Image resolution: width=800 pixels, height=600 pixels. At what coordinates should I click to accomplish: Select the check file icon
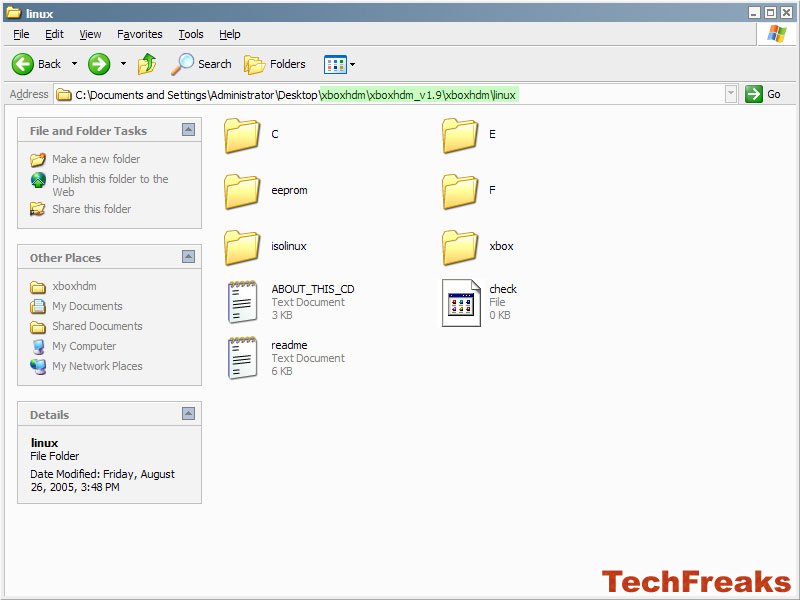[x=461, y=303]
